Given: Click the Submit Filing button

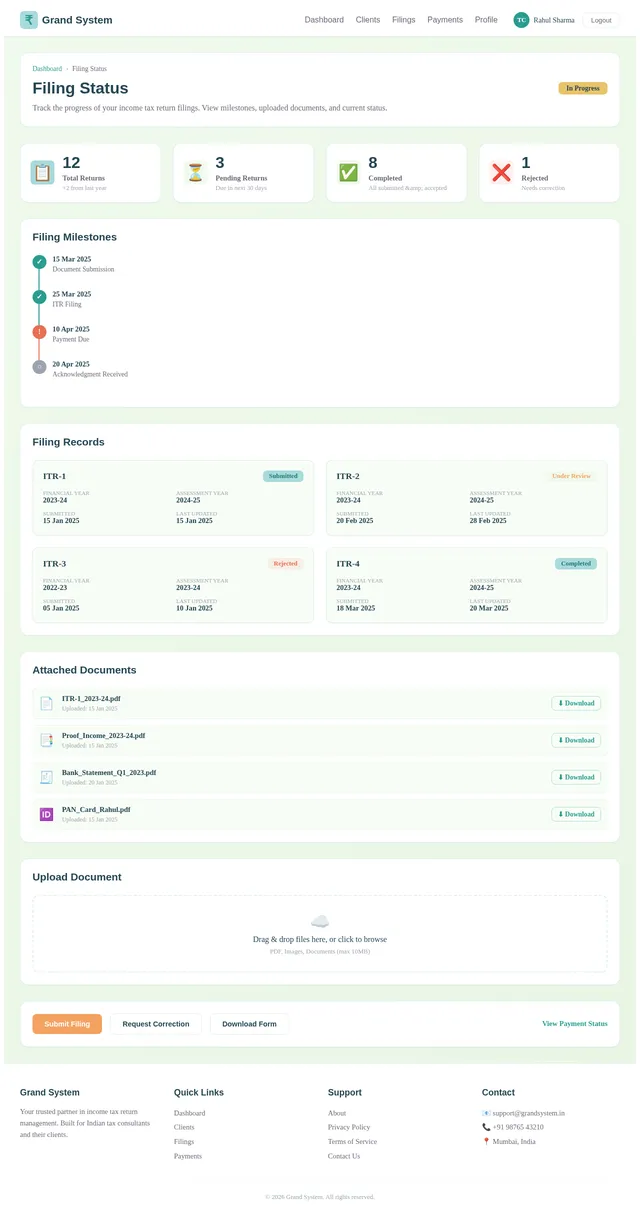Looking at the screenshot, I should click(67, 1024).
